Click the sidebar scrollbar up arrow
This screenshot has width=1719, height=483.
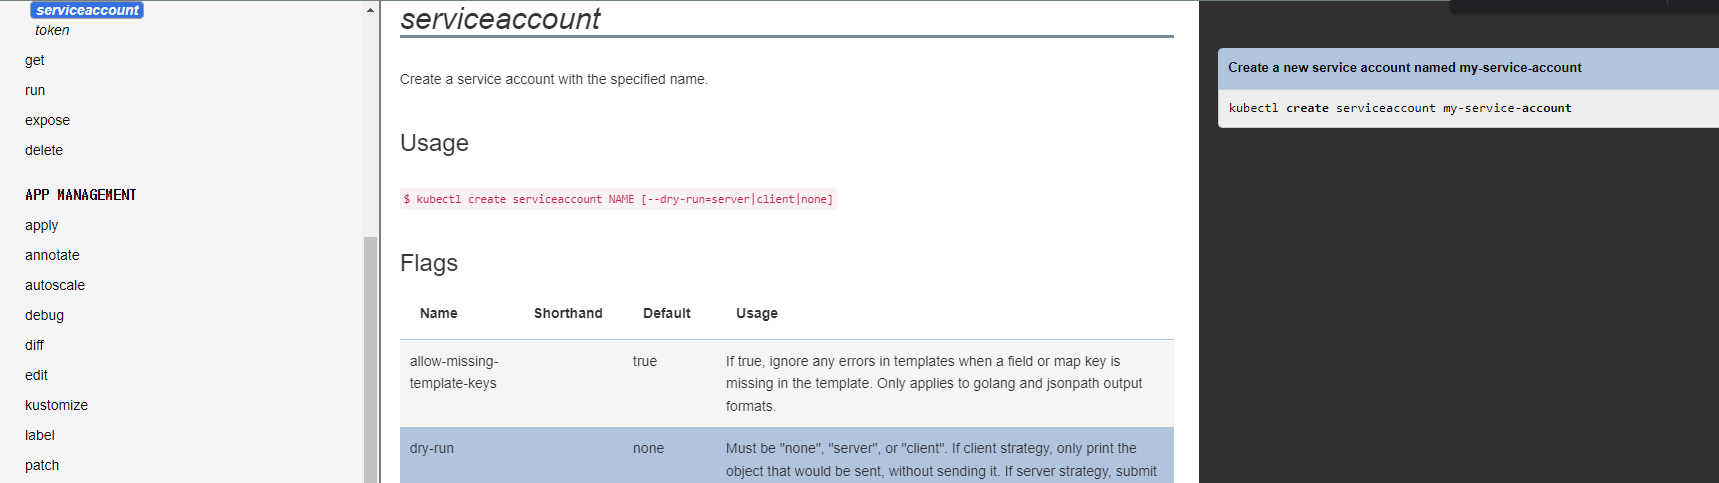[x=370, y=10]
